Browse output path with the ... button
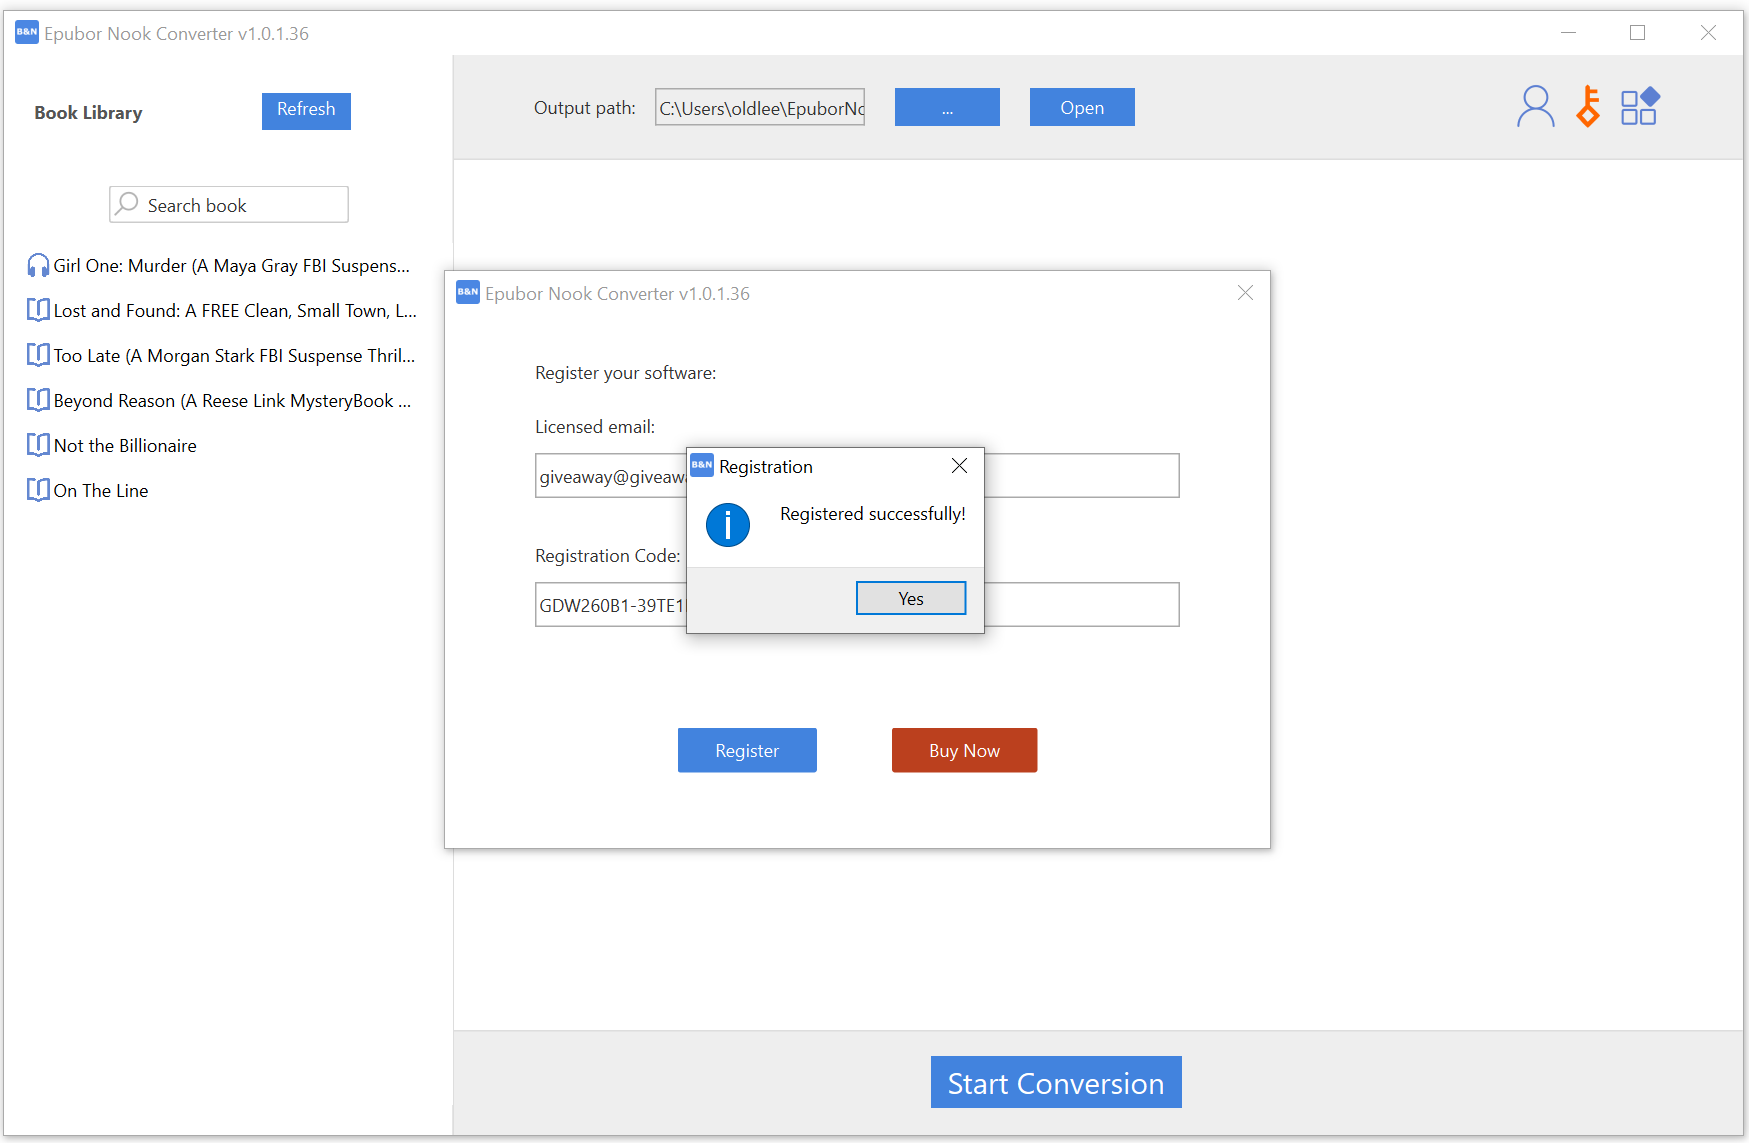 tap(947, 107)
